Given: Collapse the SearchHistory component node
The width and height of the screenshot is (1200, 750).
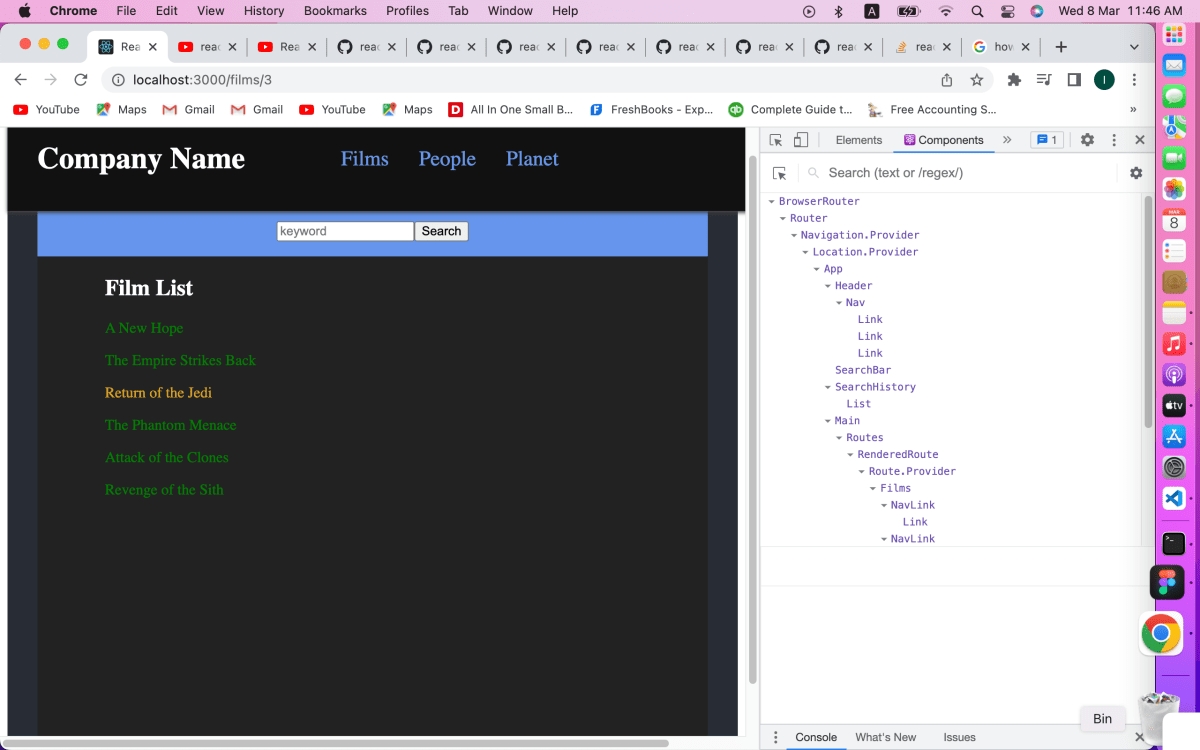Looking at the screenshot, I should click(x=828, y=387).
